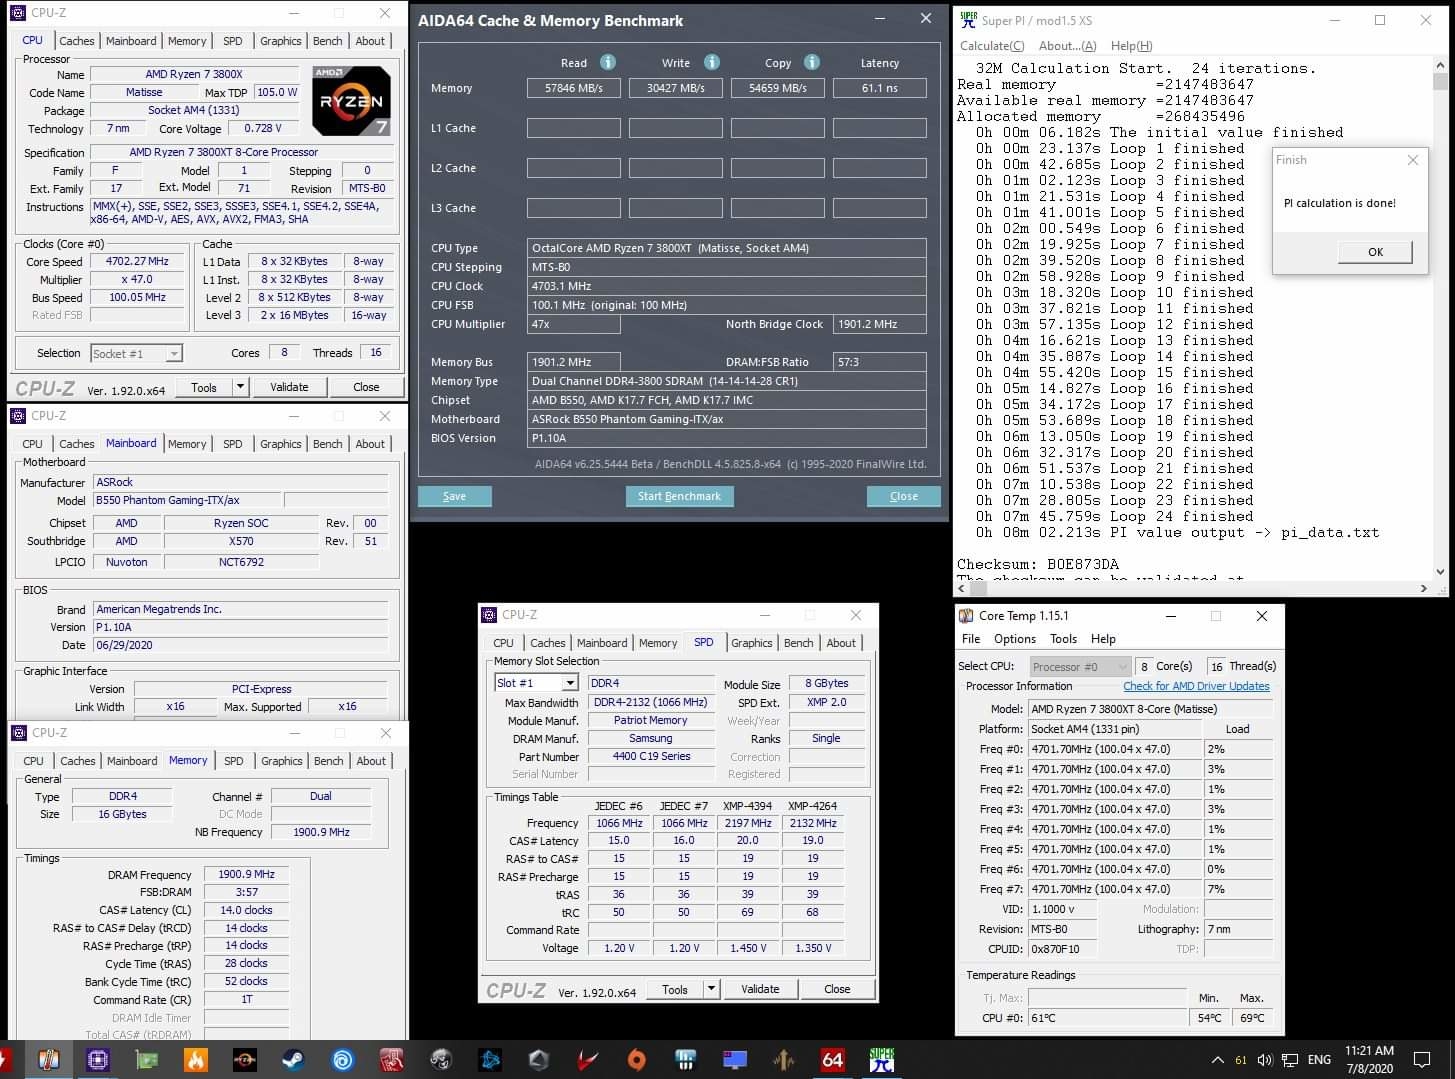Switch to Caches tab in top CPU-Z window
The width and height of the screenshot is (1455, 1079).
[x=77, y=41]
